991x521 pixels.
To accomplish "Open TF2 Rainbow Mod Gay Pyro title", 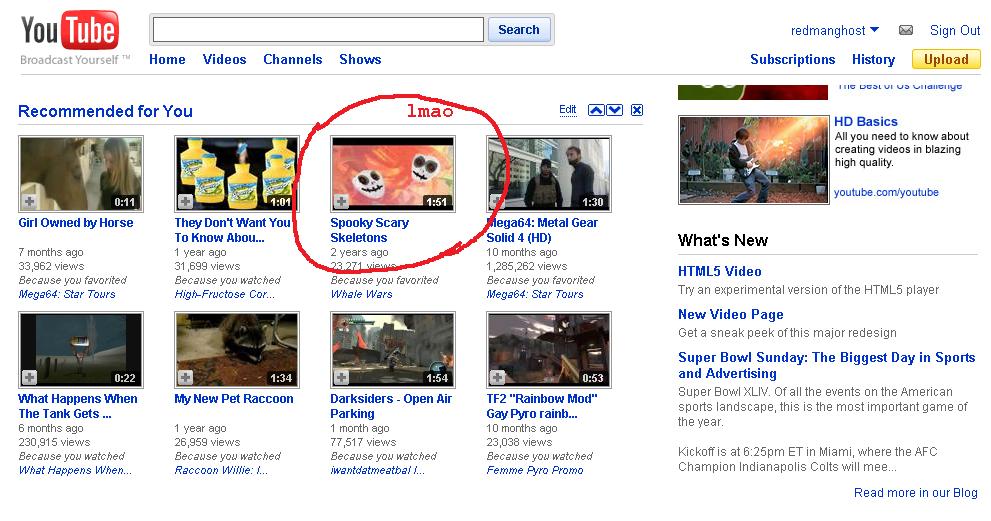I will click(542, 406).
